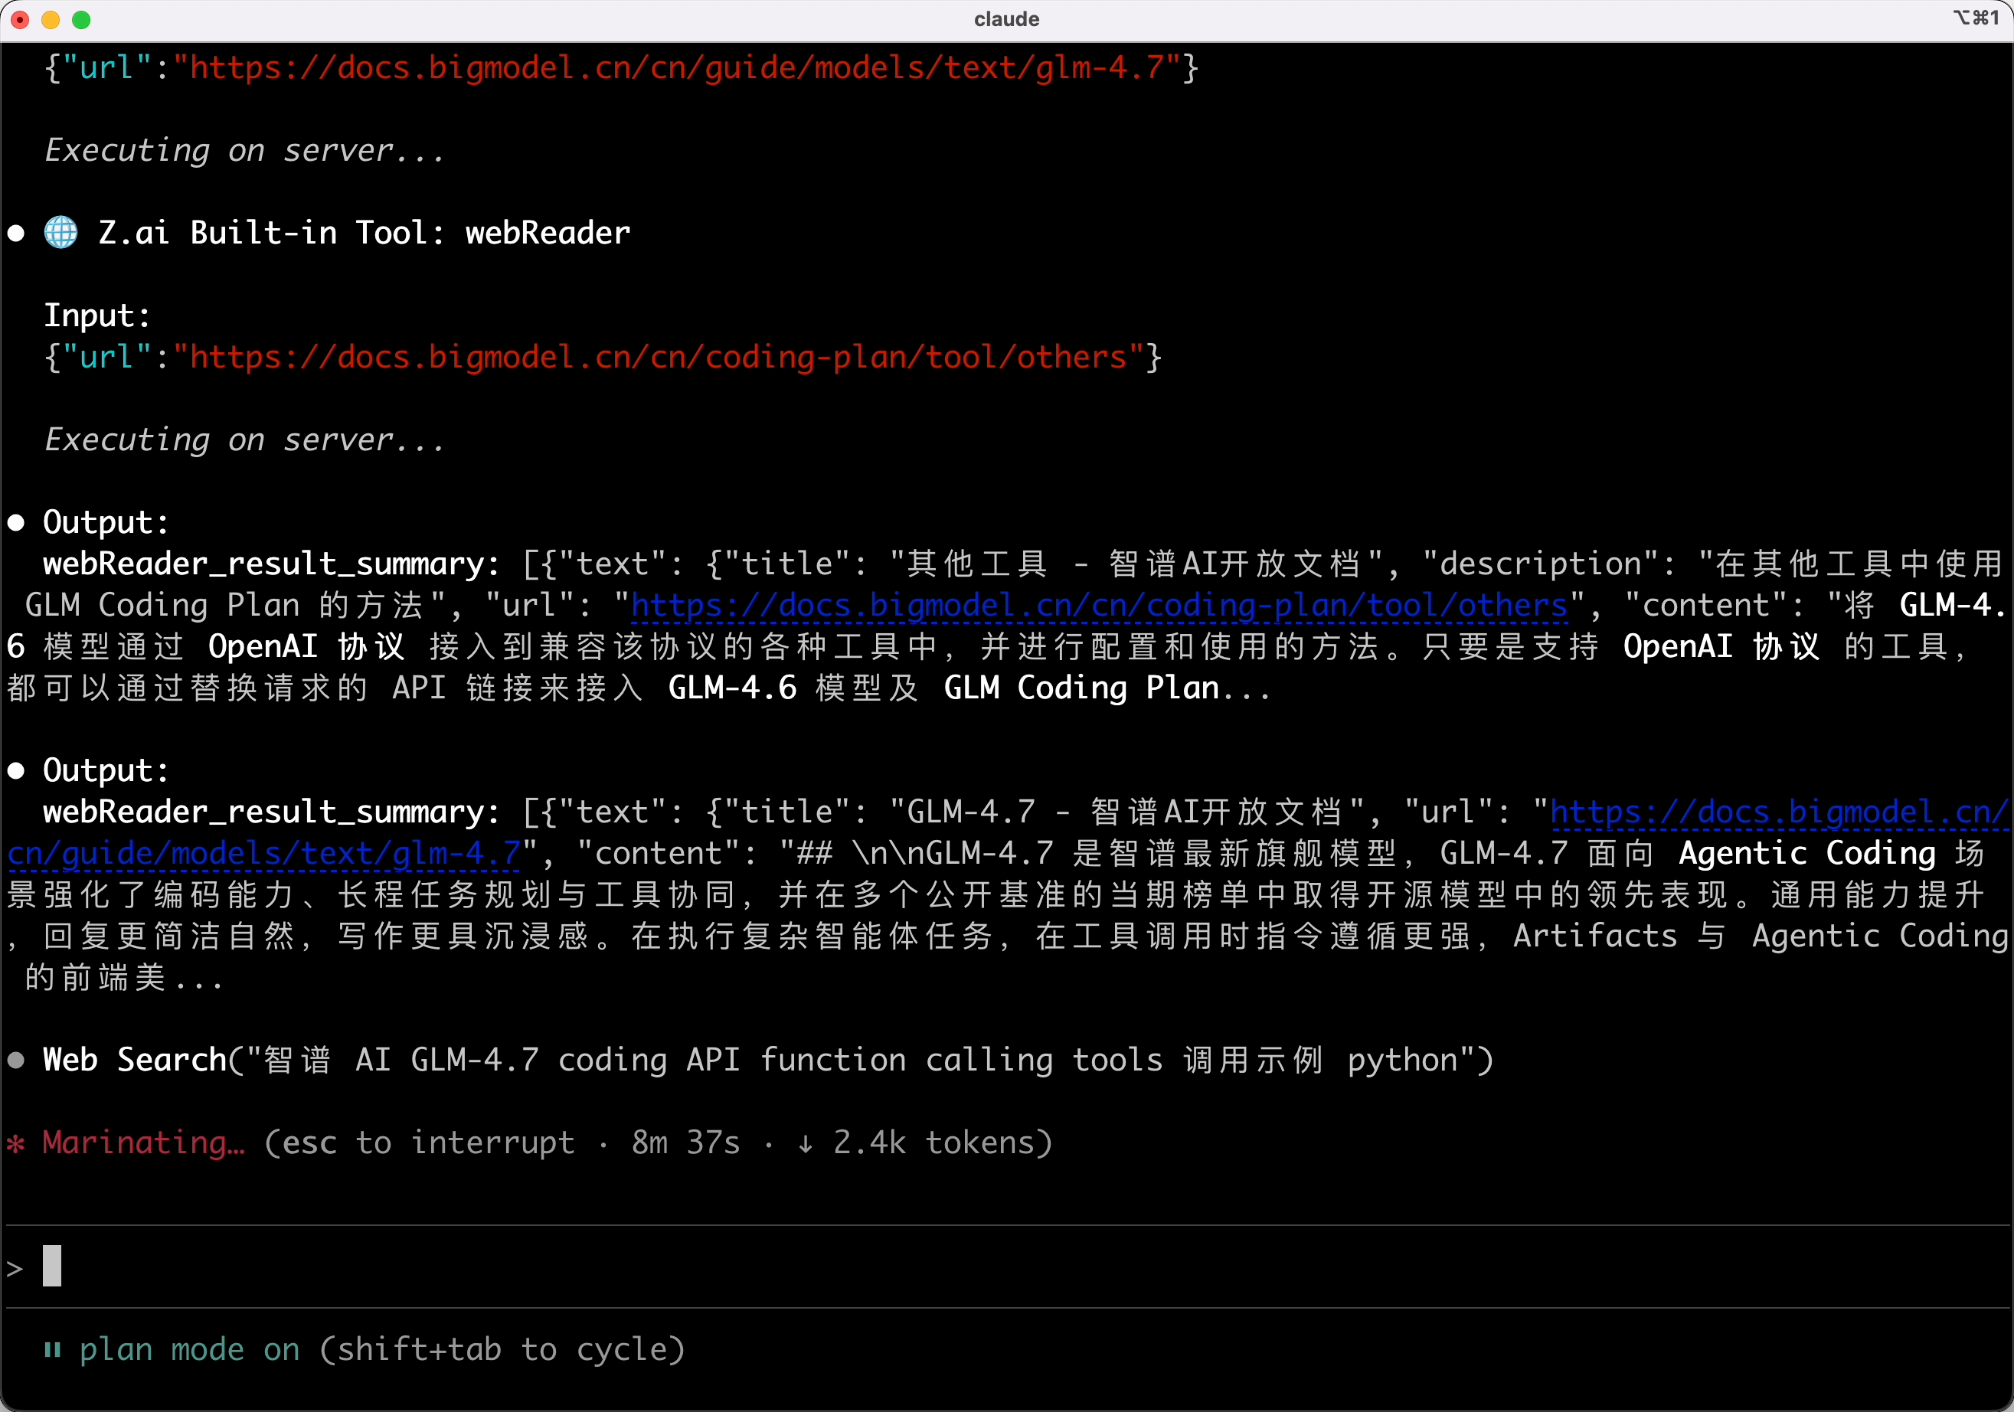Screen dimensions: 2014x1412
Task: Click the window title 'claude'
Action: 1006,19
